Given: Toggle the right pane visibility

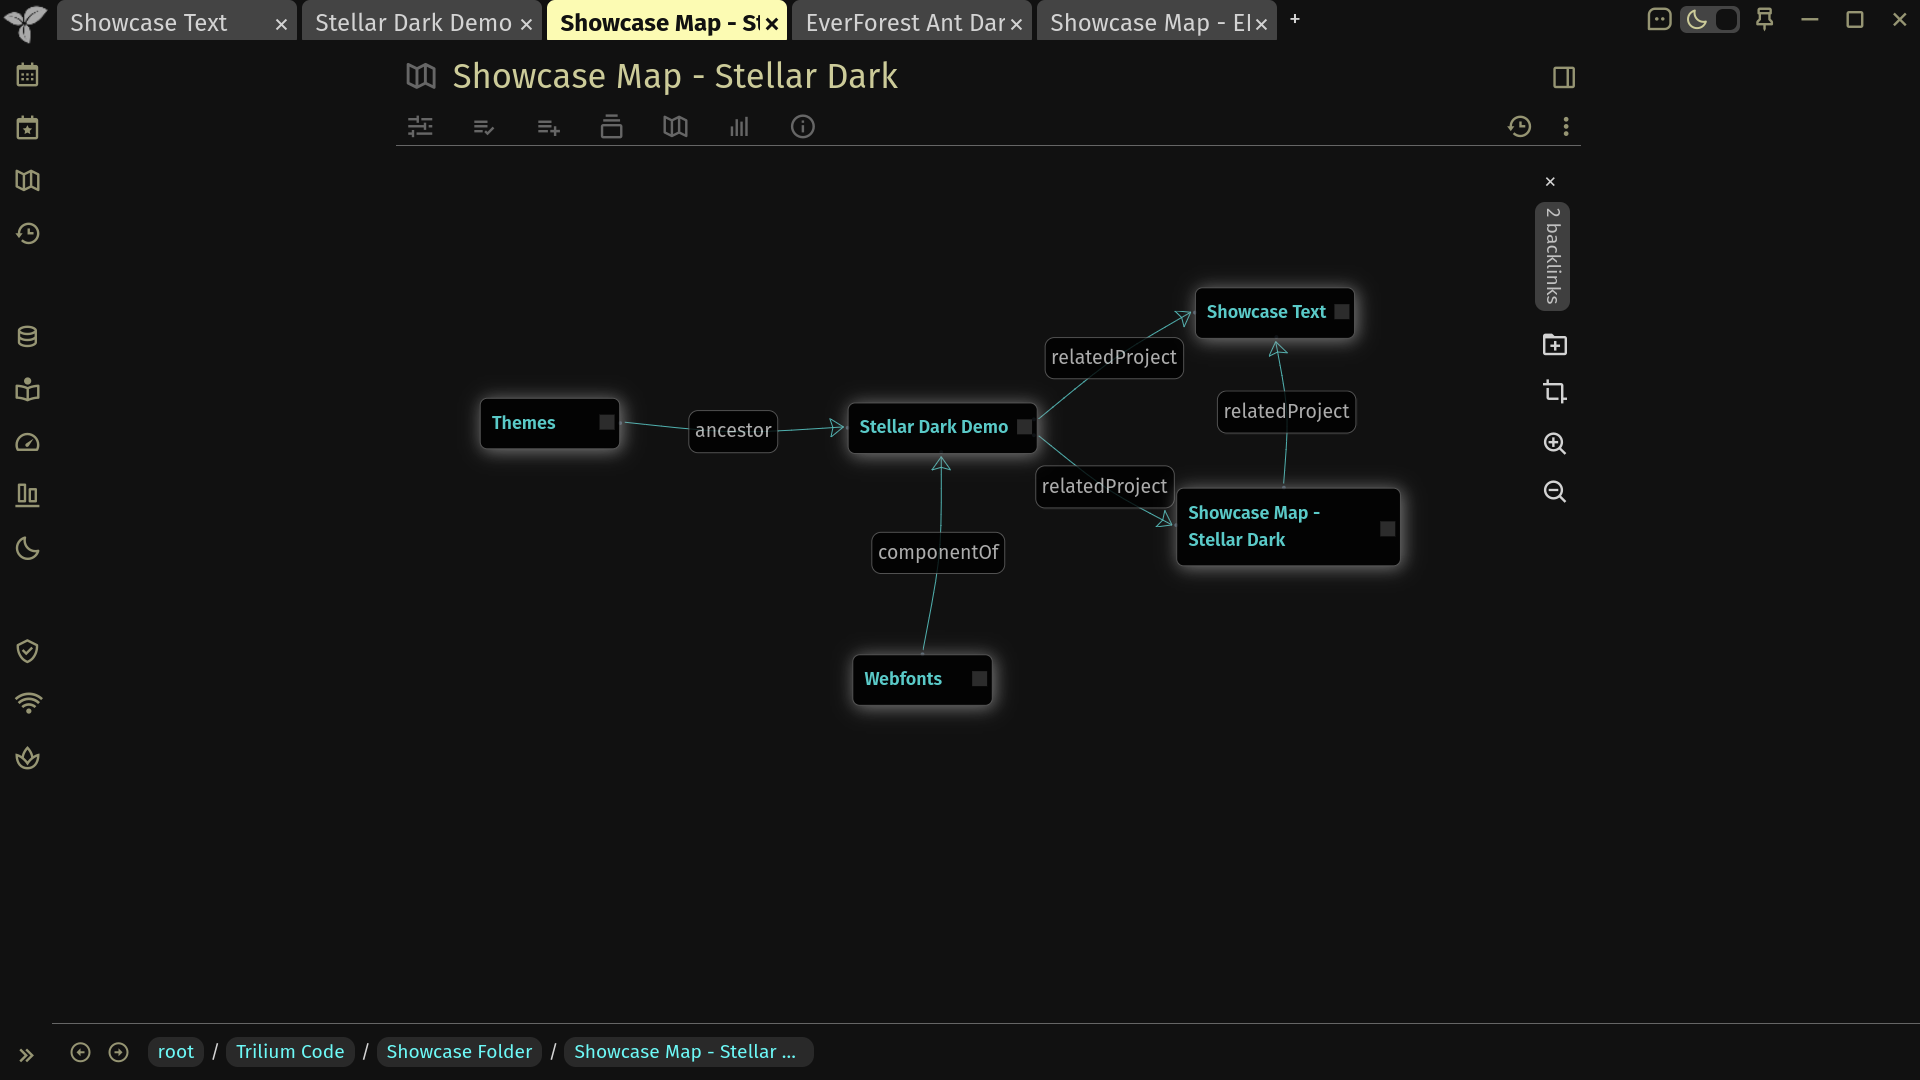Looking at the screenshot, I should (x=1564, y=77).
